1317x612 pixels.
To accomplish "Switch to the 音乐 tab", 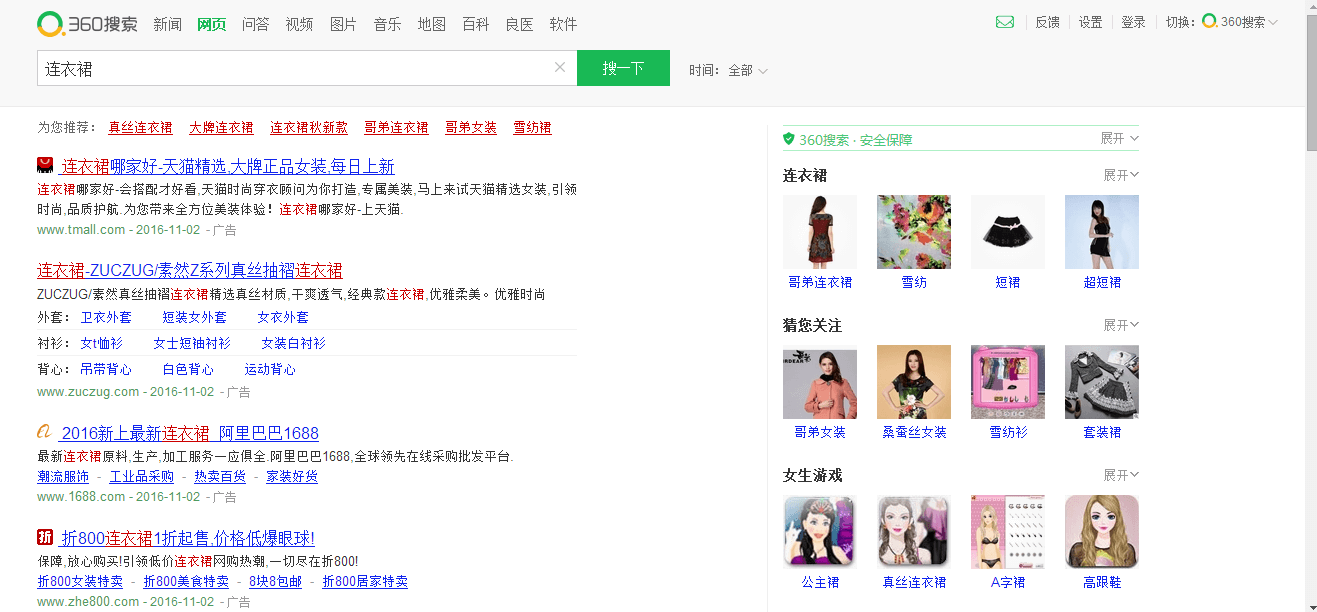I will [387, 24].
